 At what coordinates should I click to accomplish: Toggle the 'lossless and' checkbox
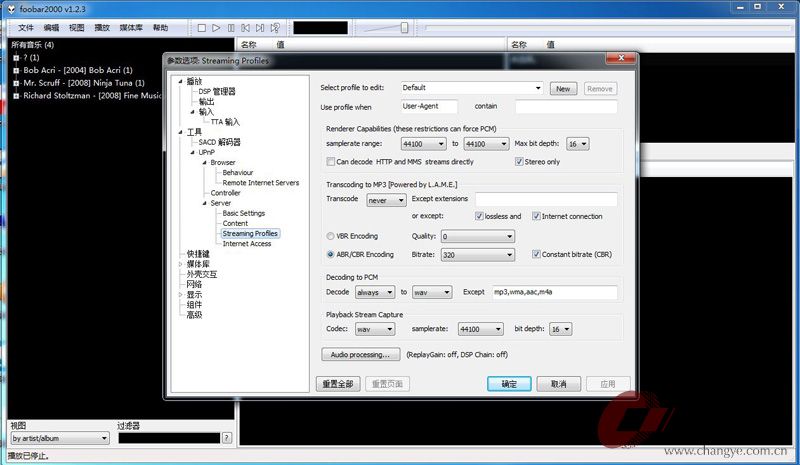pyautogui.click(x=479, y=216)
